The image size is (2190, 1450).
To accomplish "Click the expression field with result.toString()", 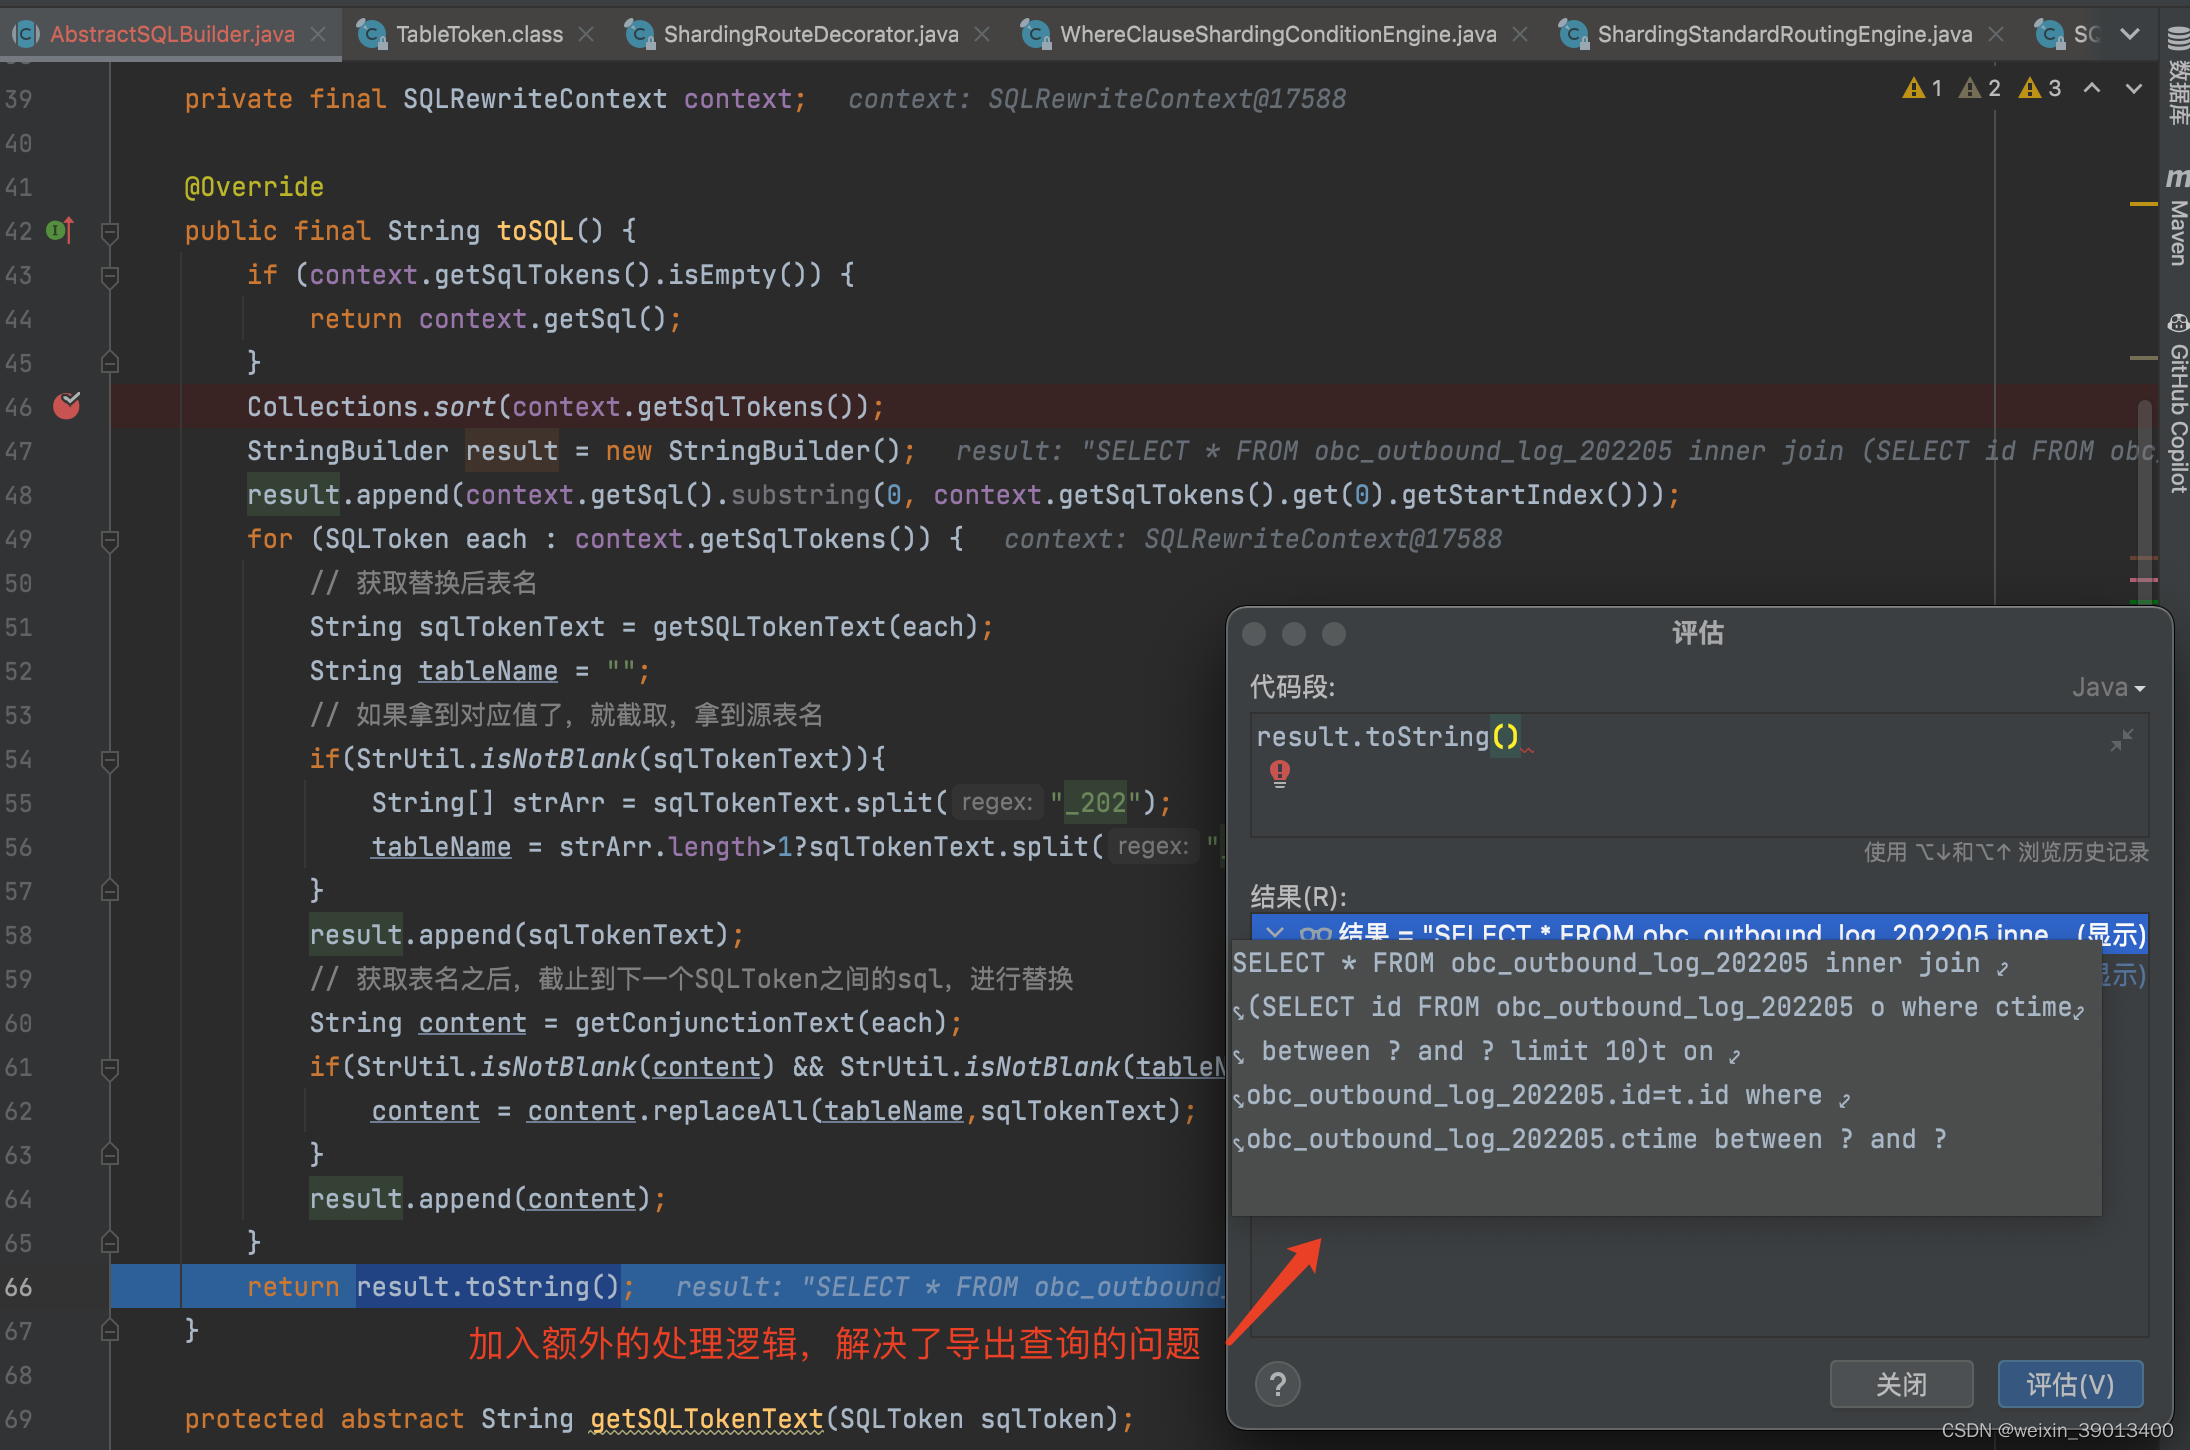I will (x=1698, y=774).
